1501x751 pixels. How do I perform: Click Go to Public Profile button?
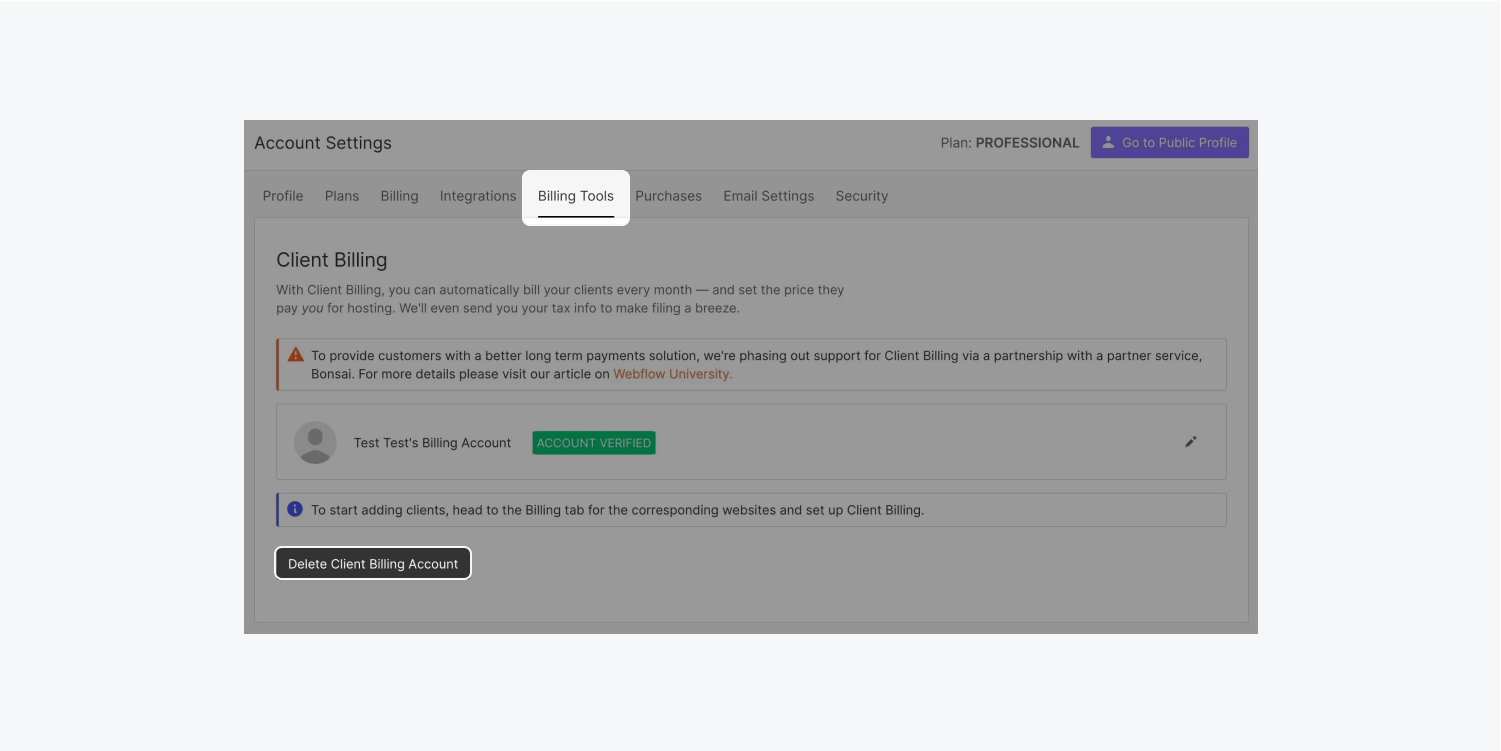click(1169, 142)
